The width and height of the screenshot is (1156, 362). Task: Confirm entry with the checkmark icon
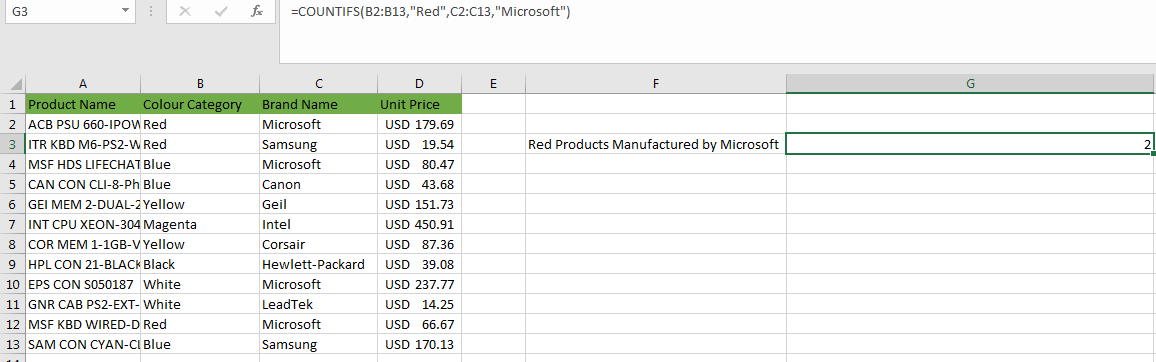point(220,12)
